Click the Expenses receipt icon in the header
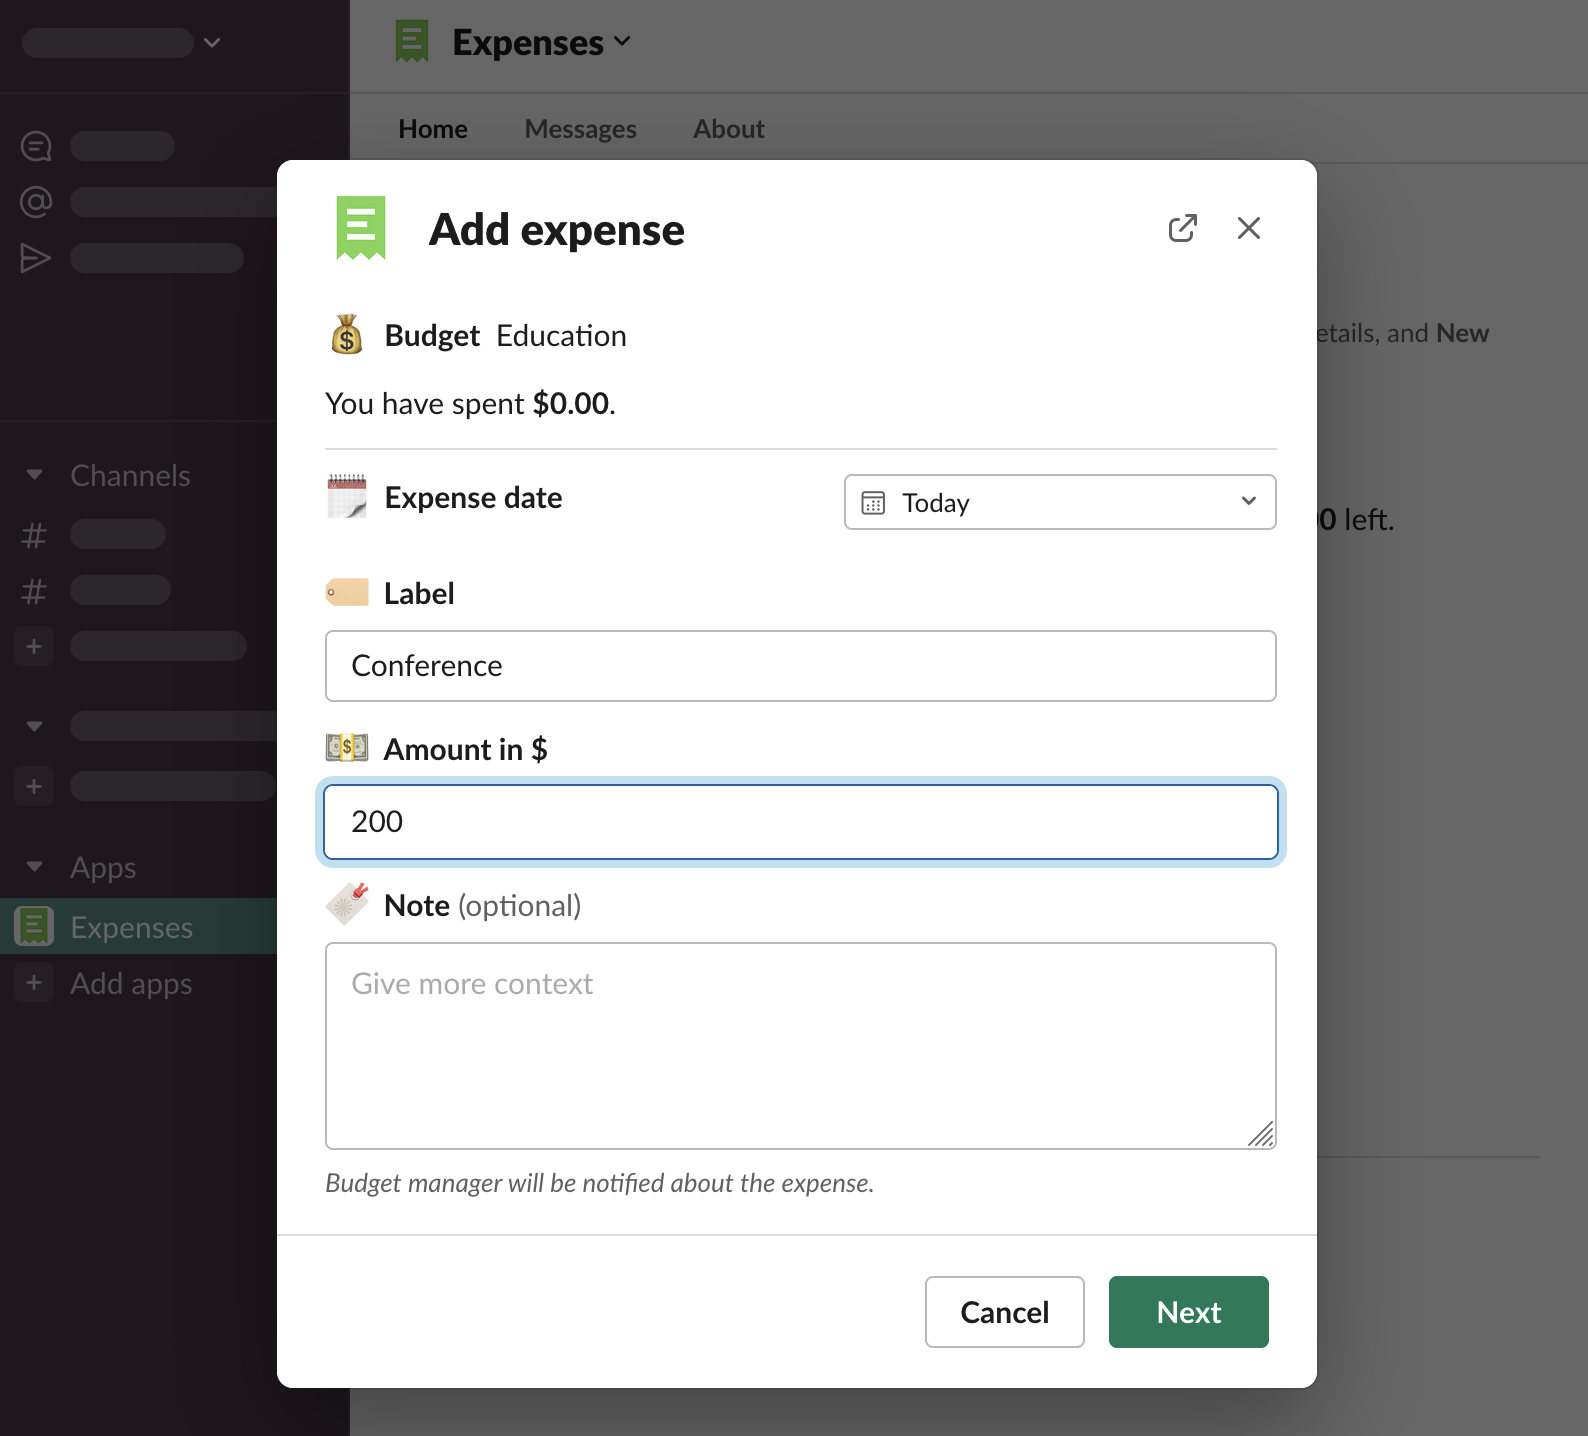This screenshot has height=1436, width=1588. coord(412,42)
